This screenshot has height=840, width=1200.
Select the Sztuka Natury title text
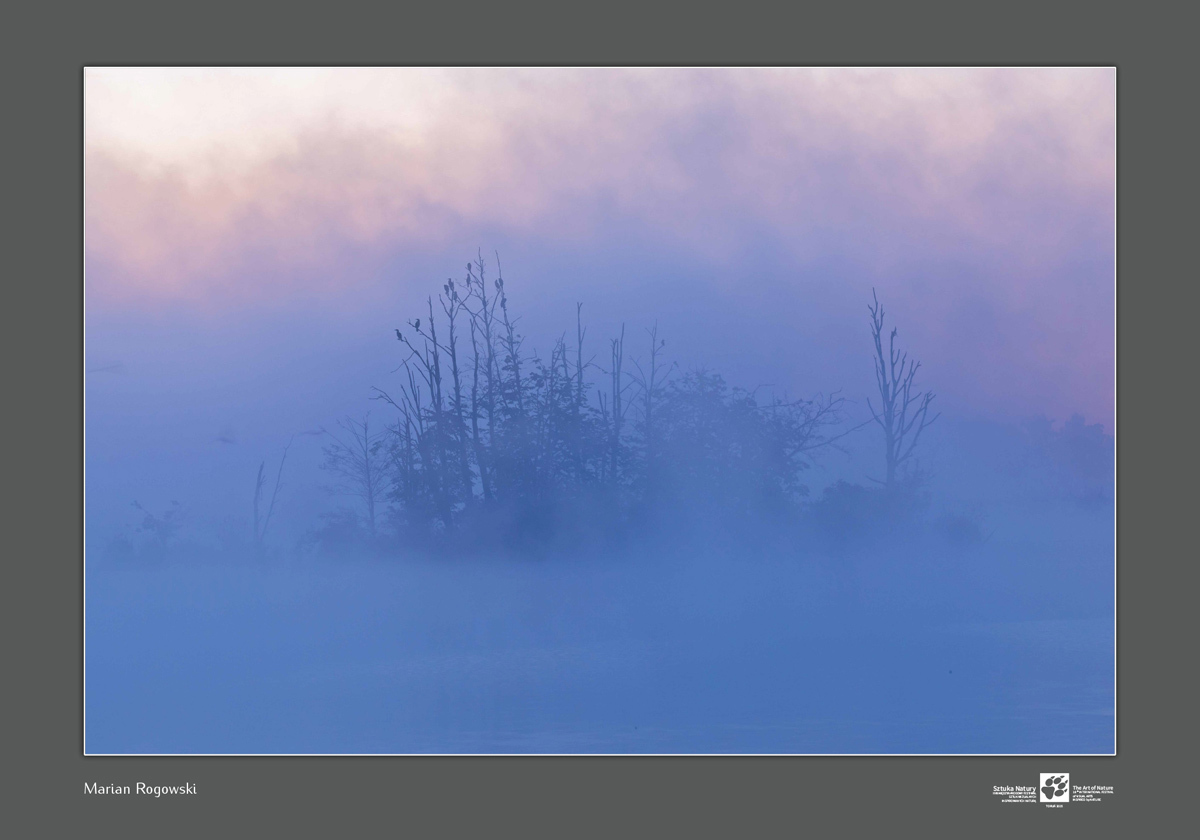(x=1015, y=787)
